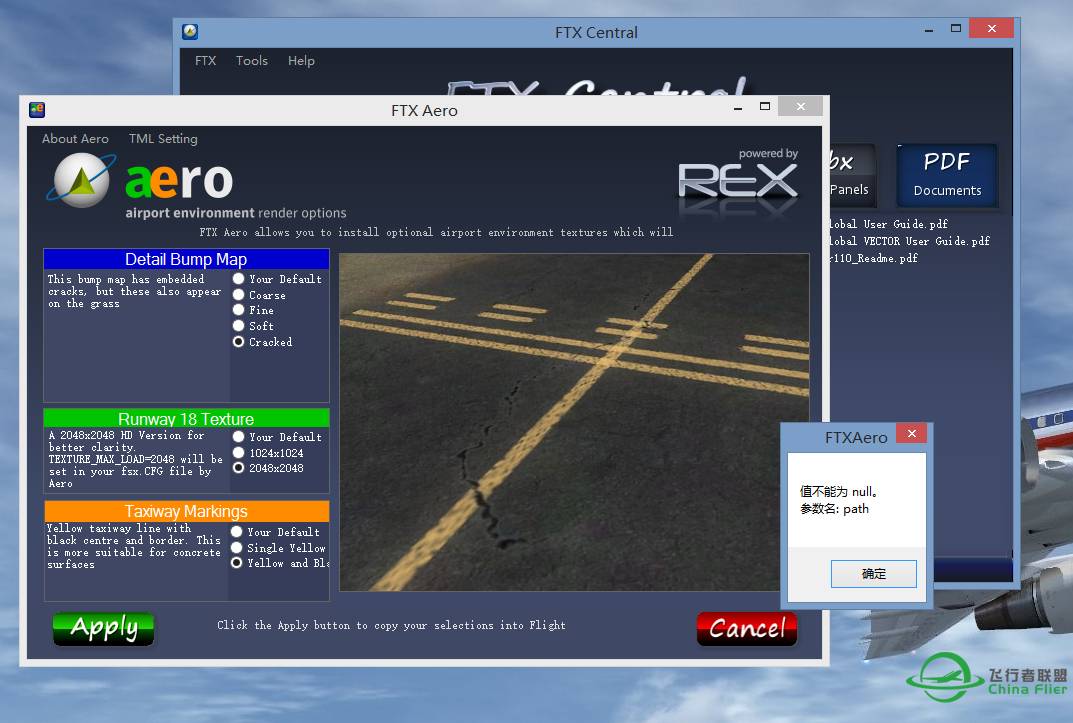Click the runway texture preview image
The height and width of the screenshot is (723, 1073).
(574, 422)
